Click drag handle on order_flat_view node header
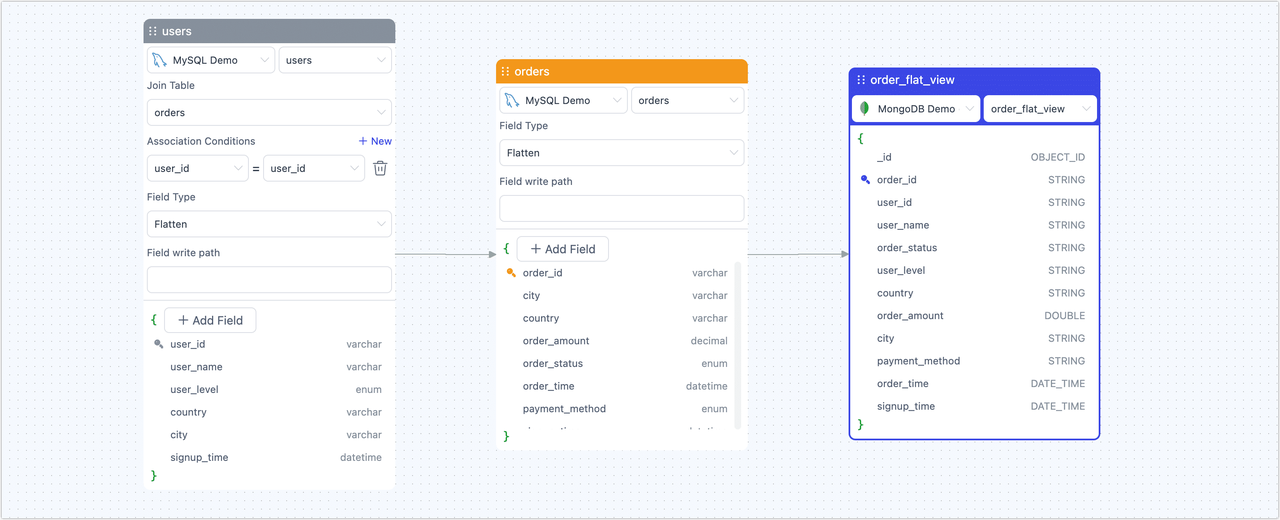This screenshot has height=520, width=1280. [x=860, y=80]
